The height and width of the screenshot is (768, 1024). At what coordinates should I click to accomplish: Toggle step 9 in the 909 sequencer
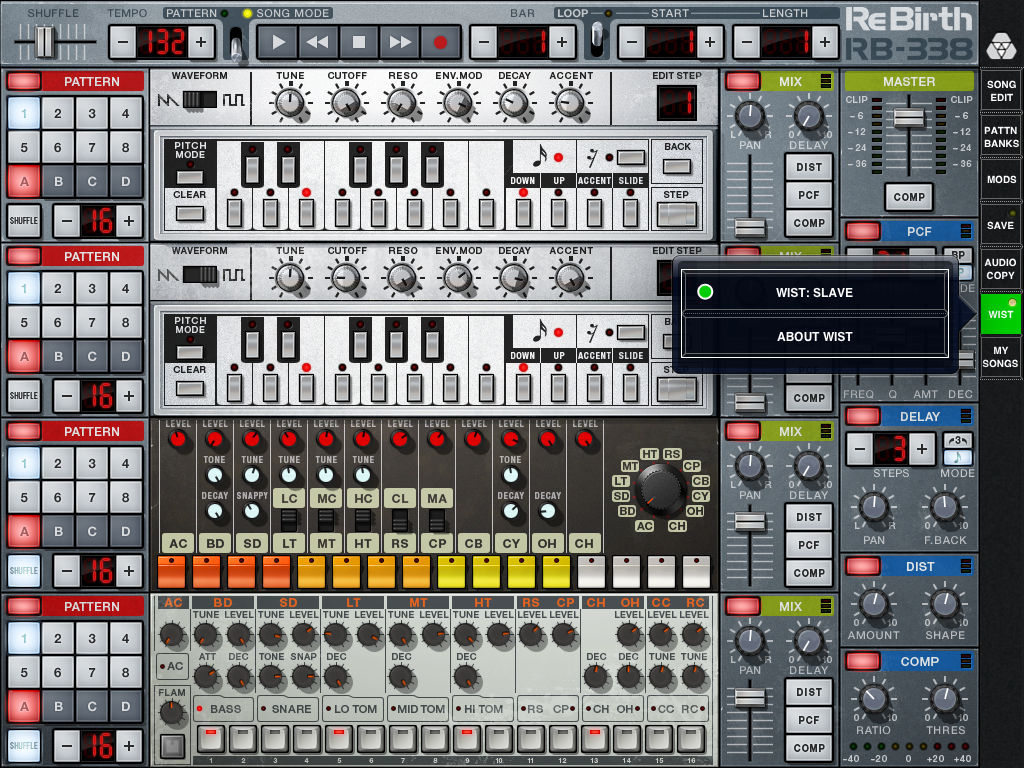point(466,739)
